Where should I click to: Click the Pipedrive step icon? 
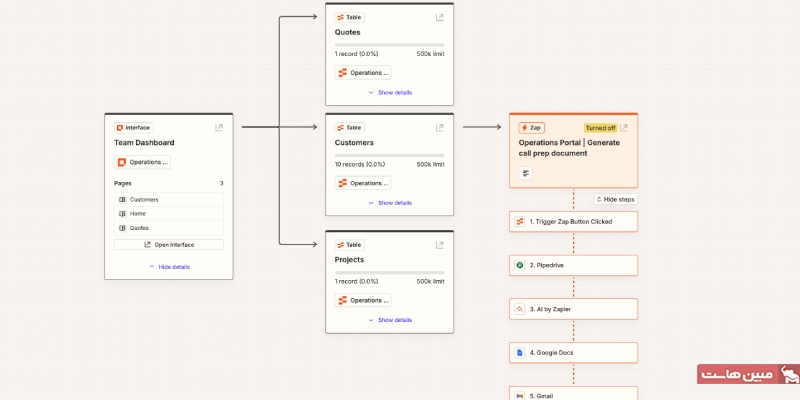pos(520,265)
